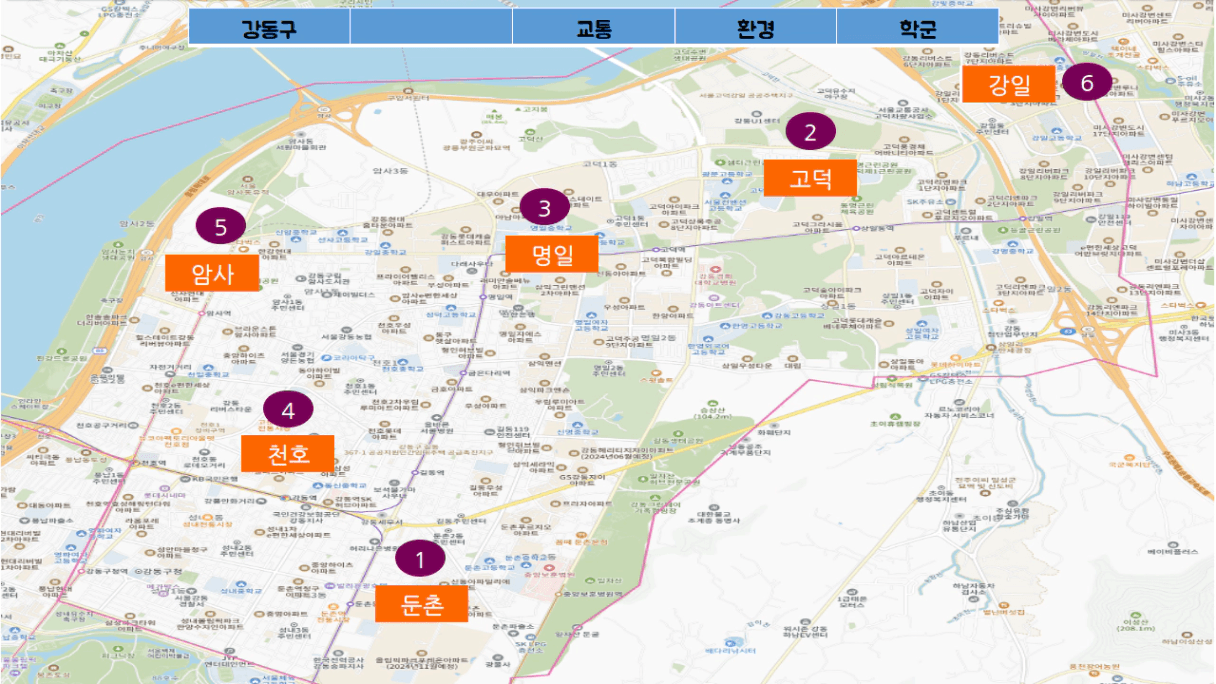The width and height of the screenshot is (1216, 684).
Task: Select the 길동역 station label
Action: (431, 471)
